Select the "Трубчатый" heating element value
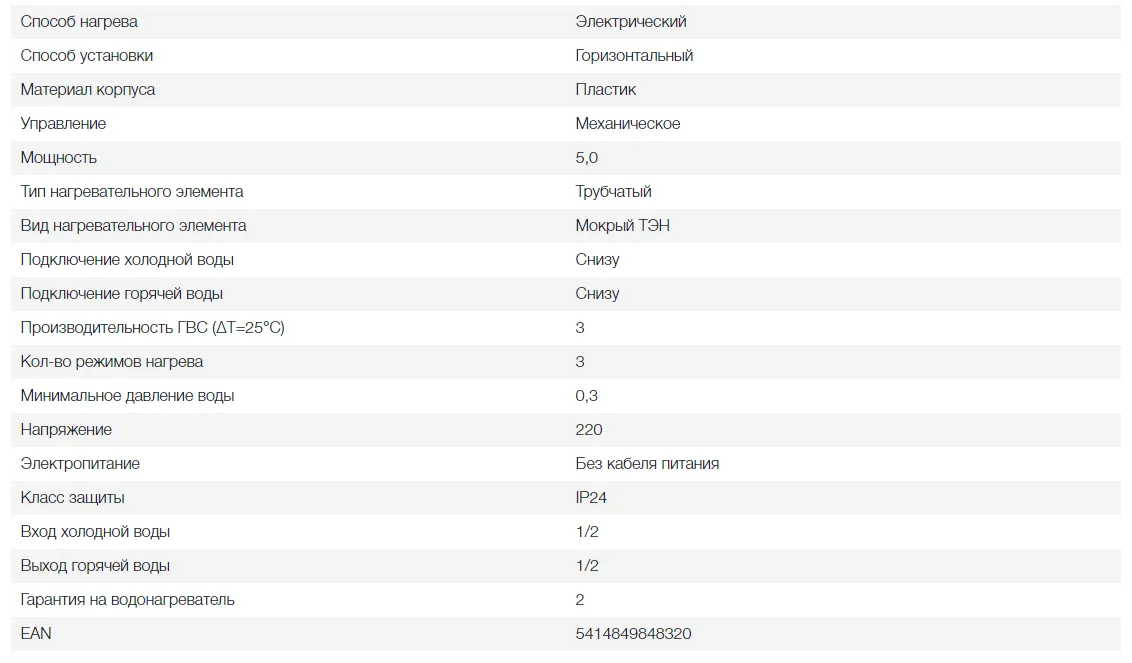The width and height of the screenshot is (1132, 663). [614, 192]
